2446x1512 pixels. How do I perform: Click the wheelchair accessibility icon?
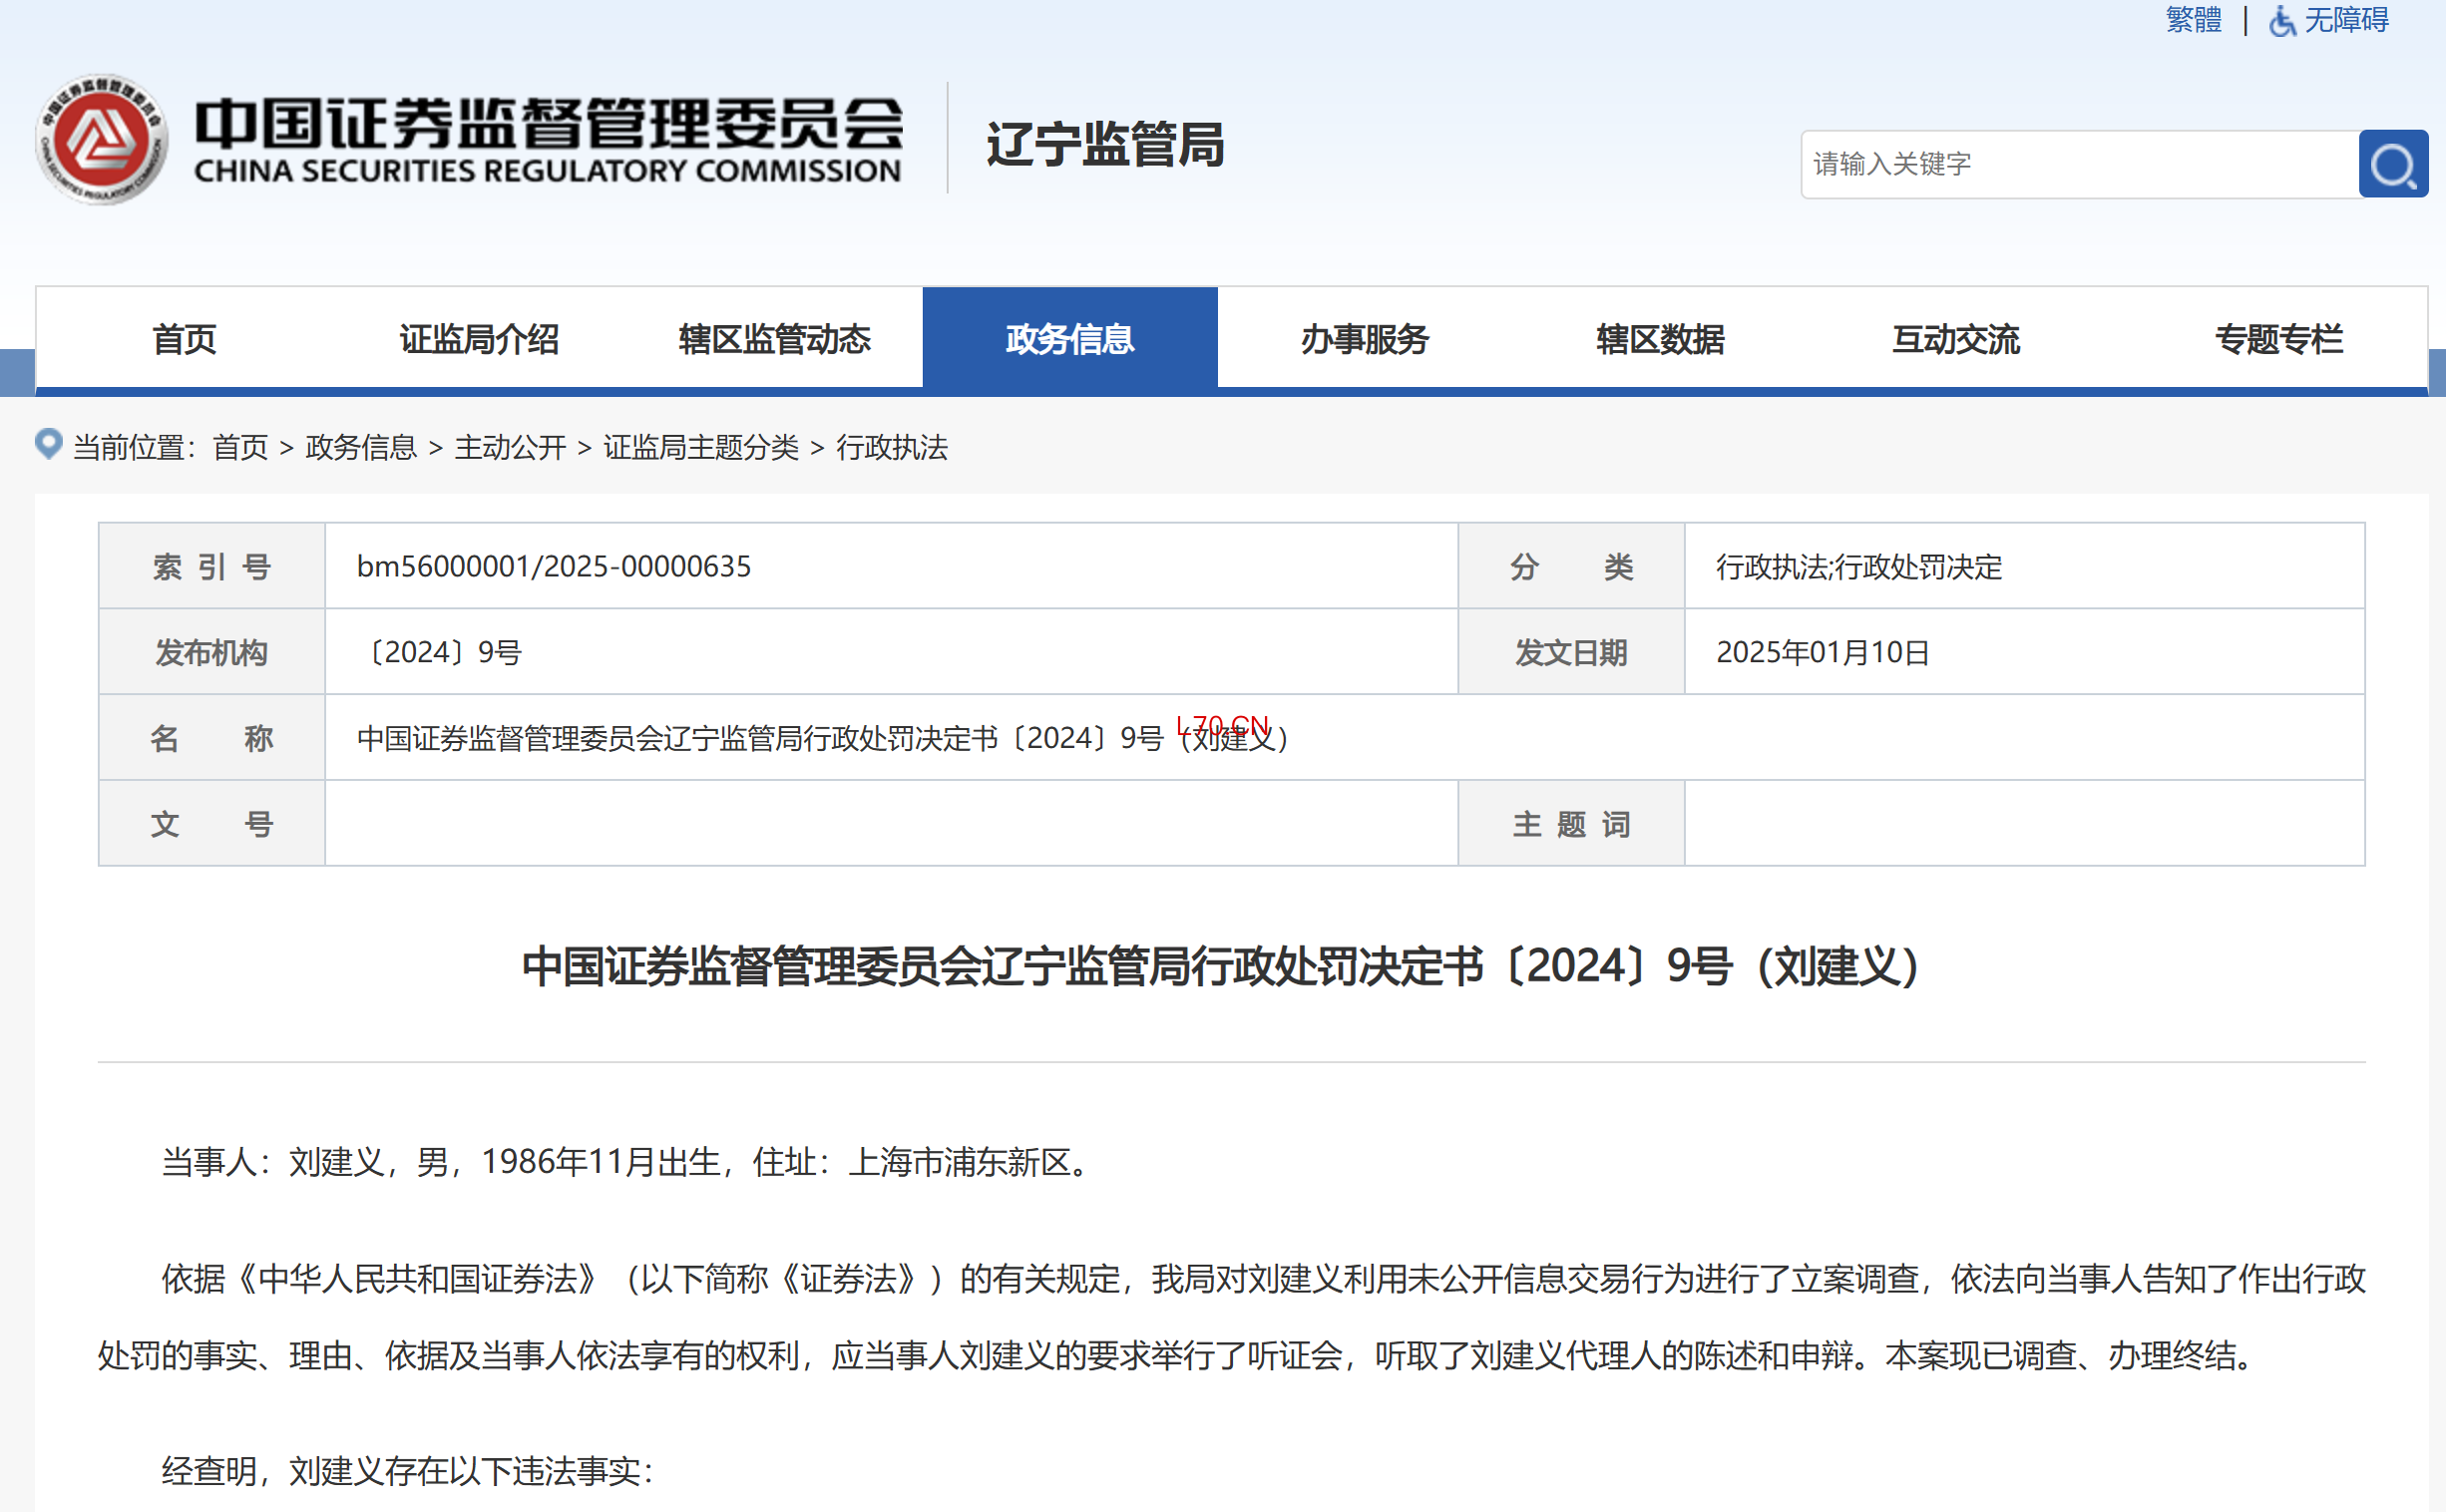2281,20
